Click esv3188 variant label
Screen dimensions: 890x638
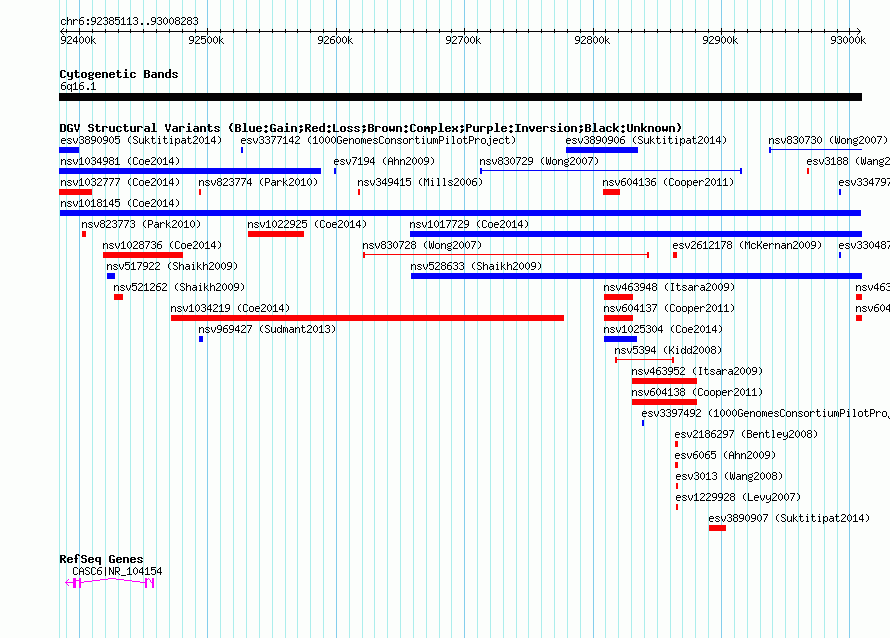pyautogui.click(x=848, y=161)
